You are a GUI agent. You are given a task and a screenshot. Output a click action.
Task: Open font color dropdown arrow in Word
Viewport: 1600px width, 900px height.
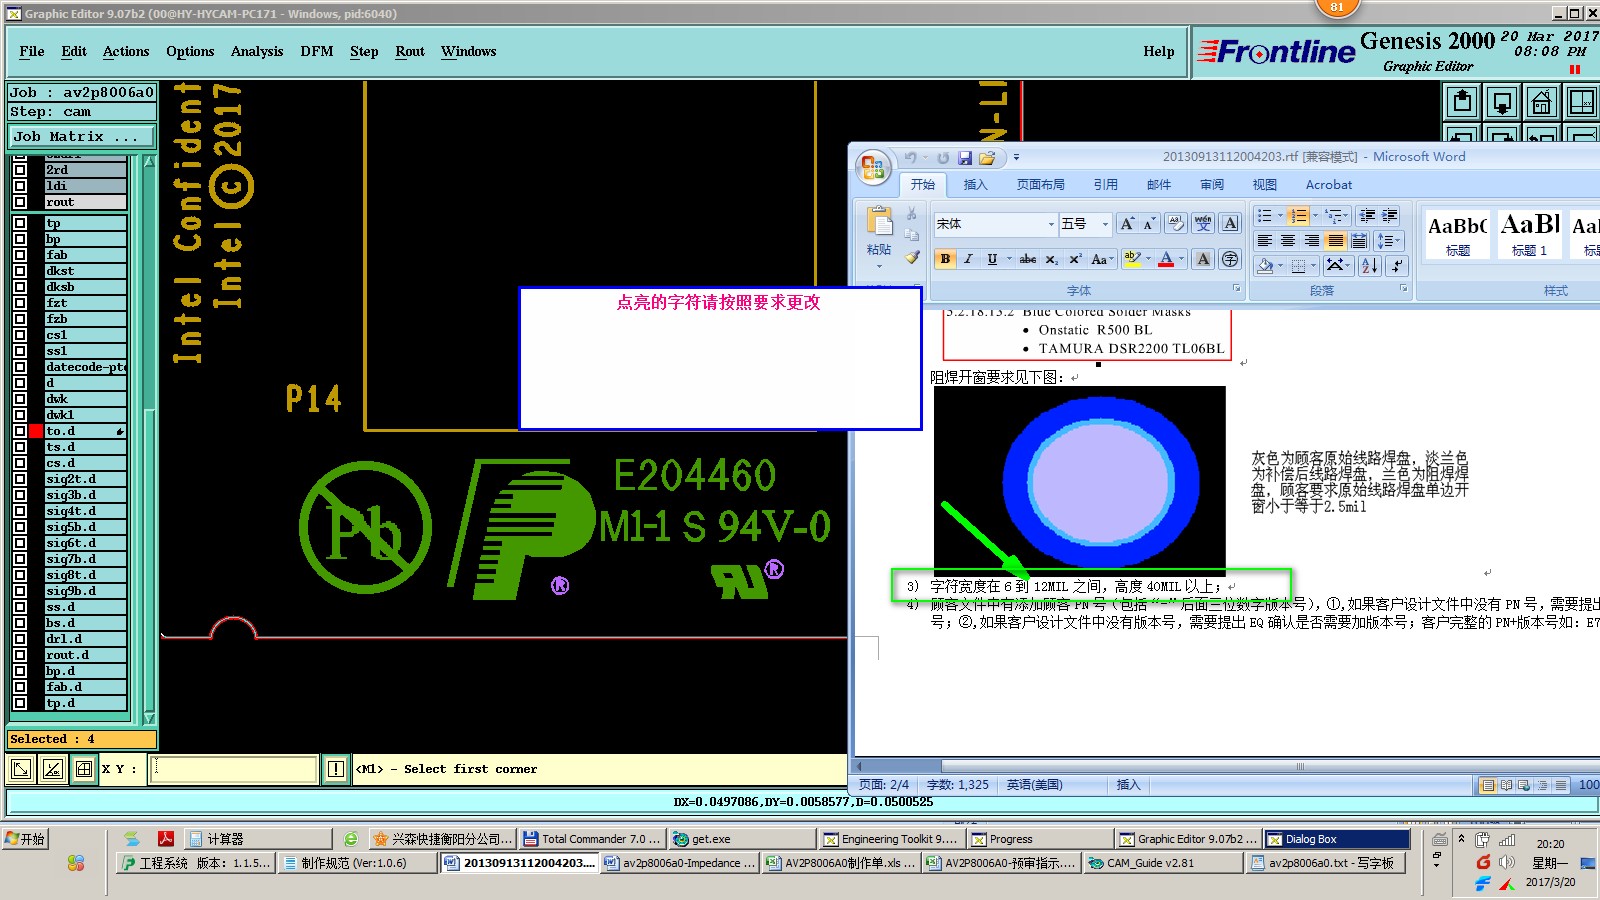point(1181,259)
